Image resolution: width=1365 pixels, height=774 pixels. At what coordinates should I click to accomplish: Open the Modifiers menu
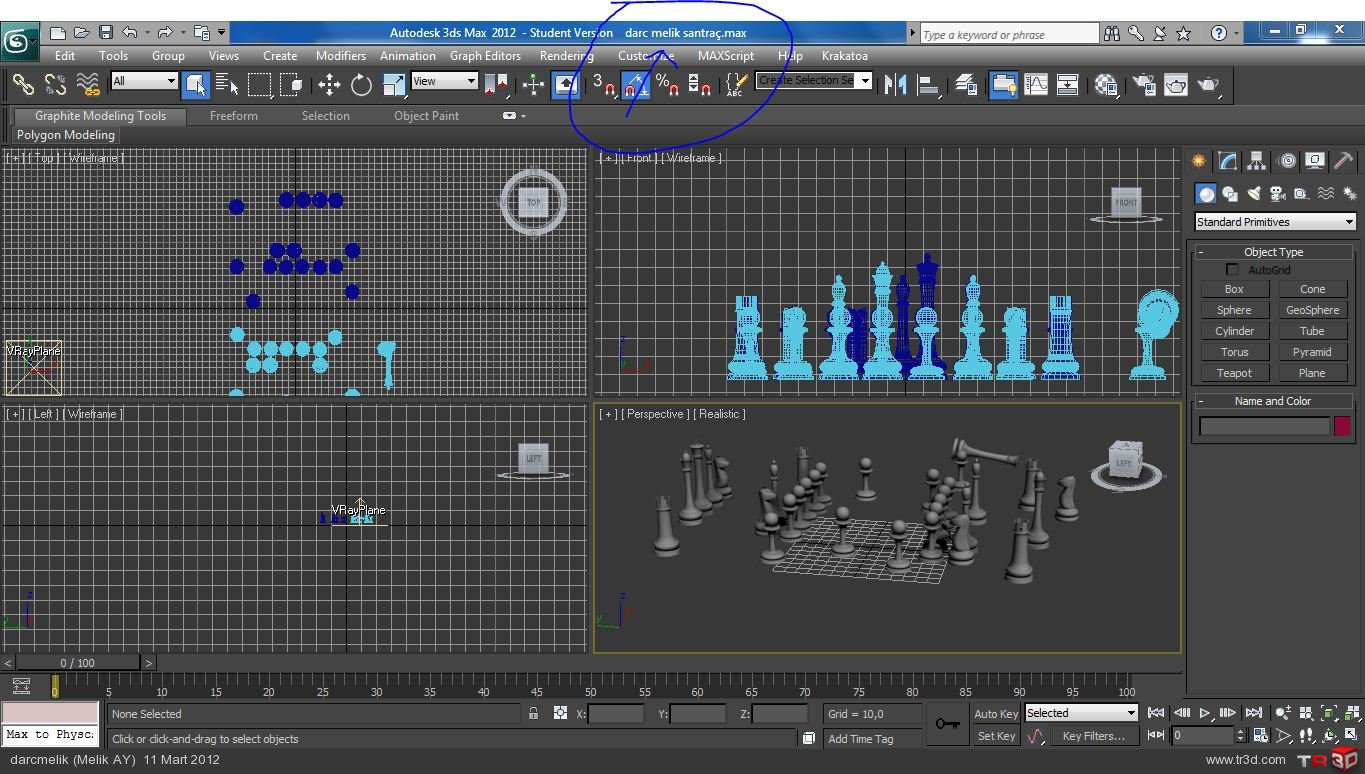tap(340, 56)
